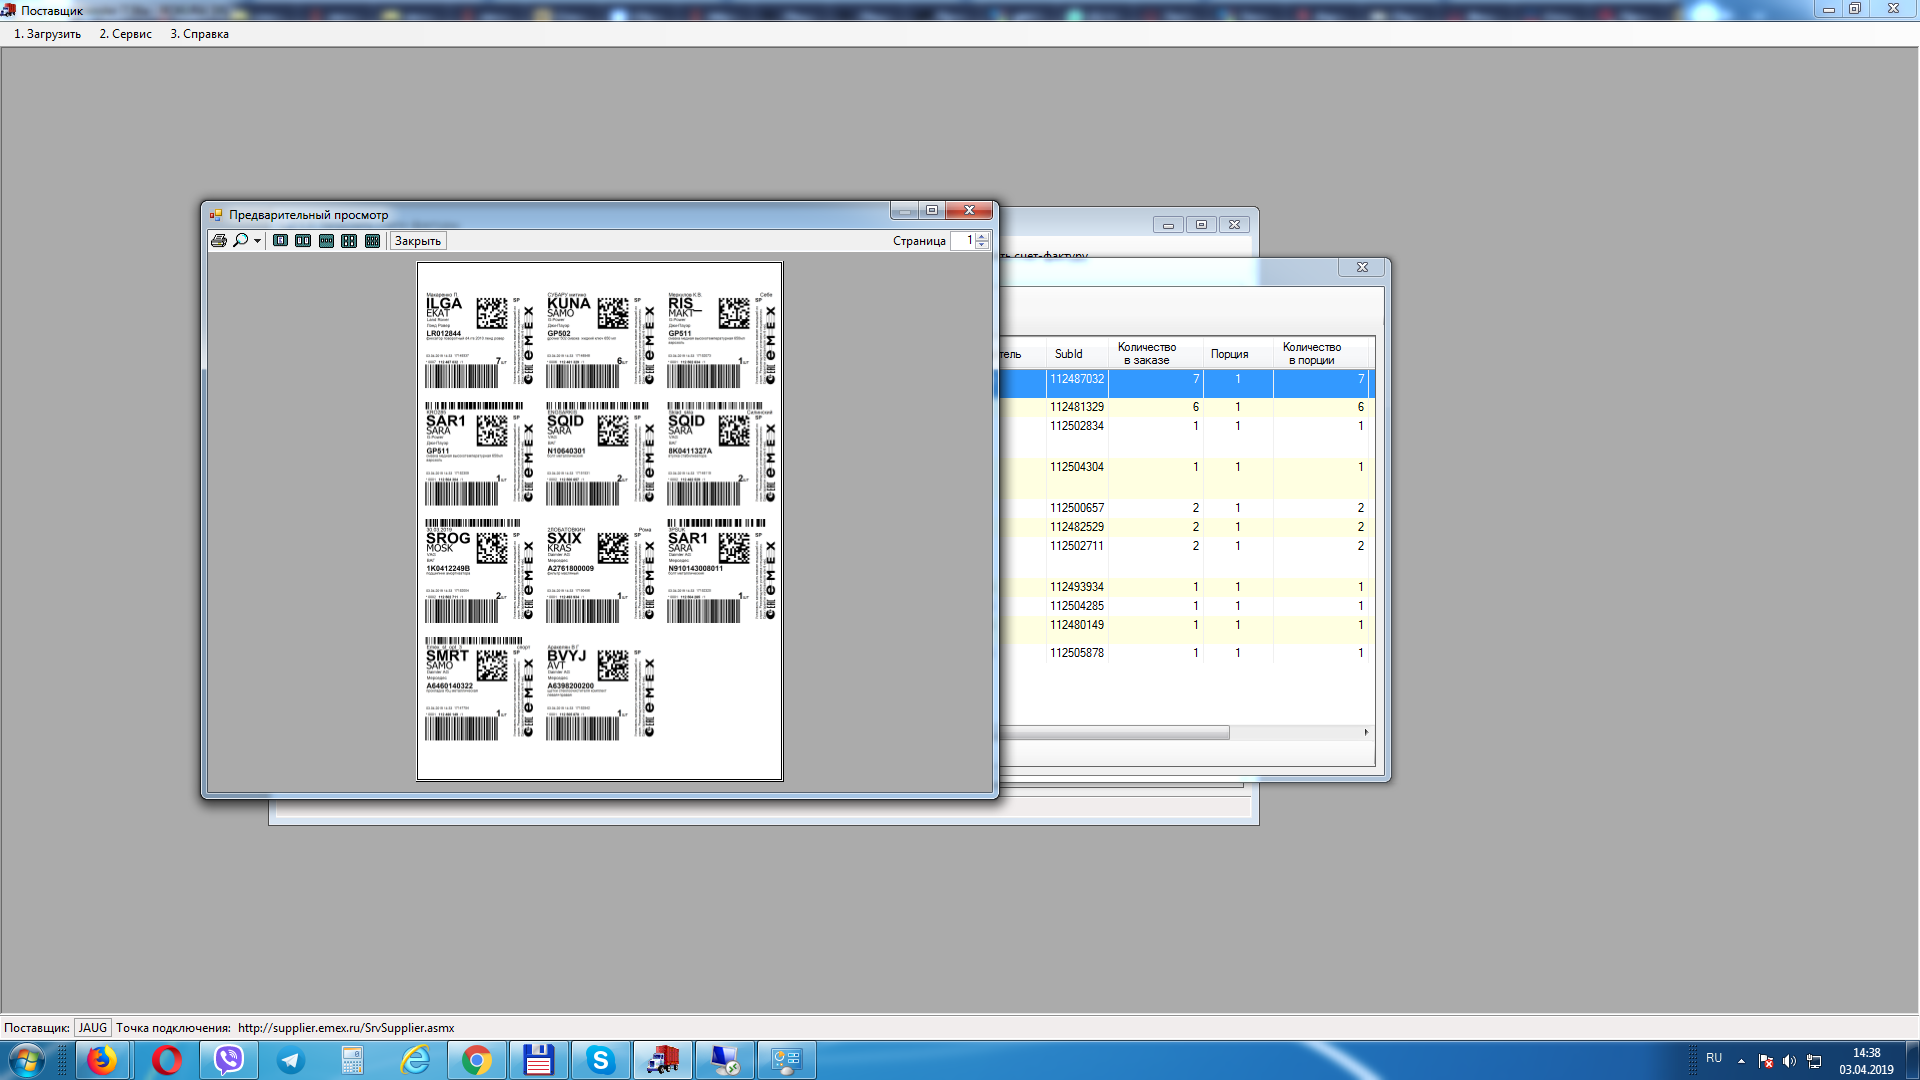Click the right scroll arrow of the table scrollbar
The image size is (1920, 1080).
[1366, 733]
